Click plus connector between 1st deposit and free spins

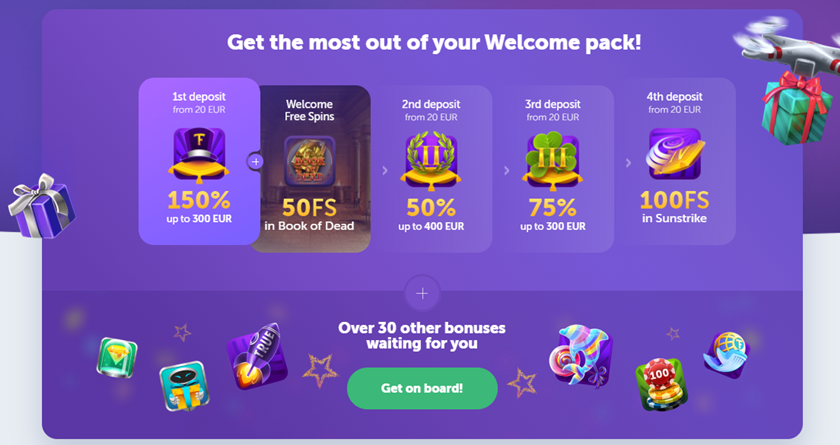[256, 161]
